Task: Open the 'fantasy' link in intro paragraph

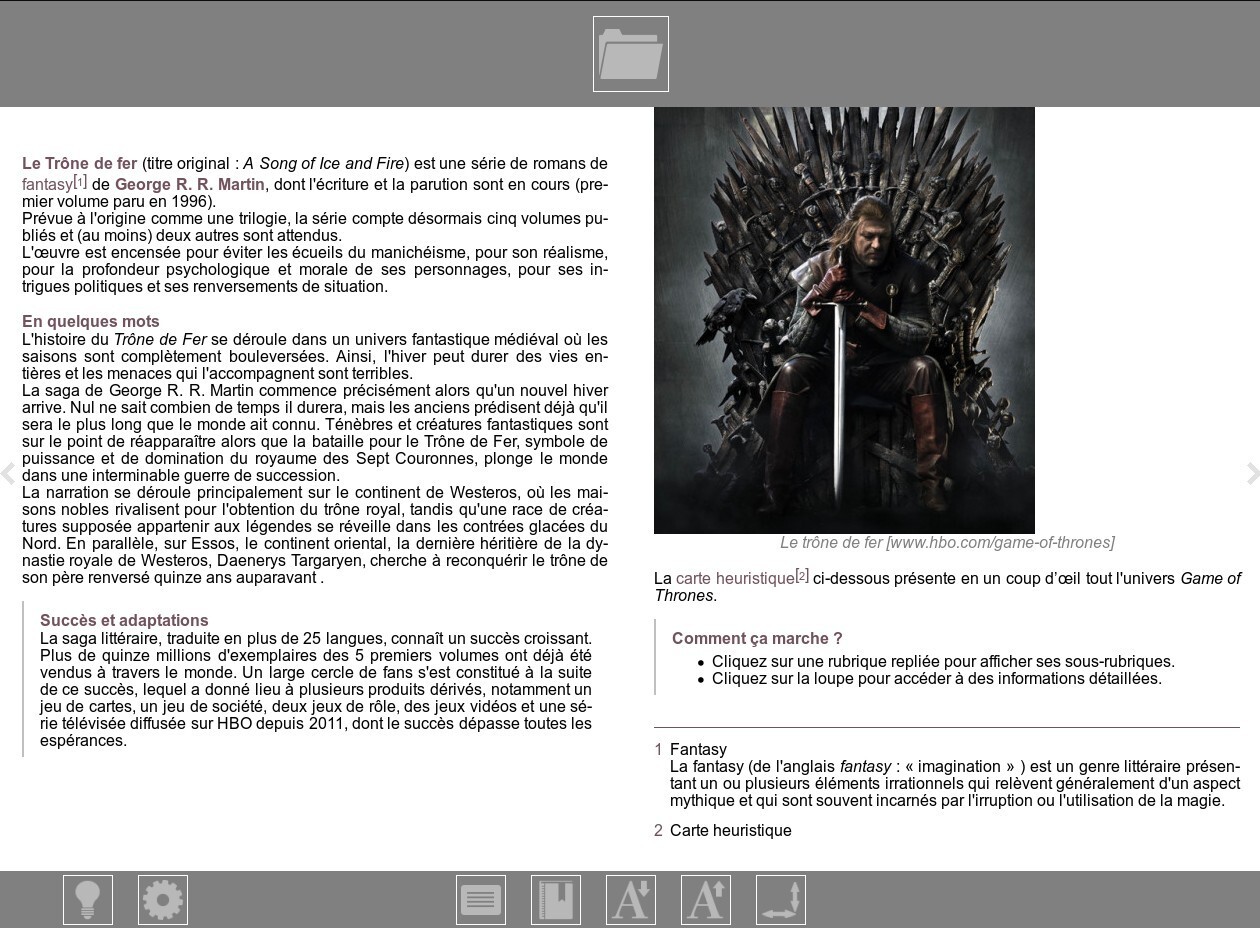Action: click(47, 185)
